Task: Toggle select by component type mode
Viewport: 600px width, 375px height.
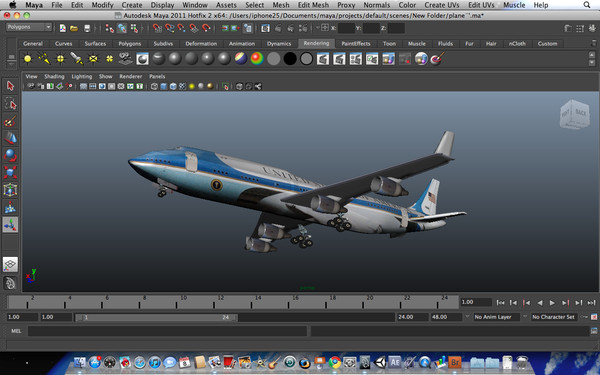Action: [x=134, y=28]
